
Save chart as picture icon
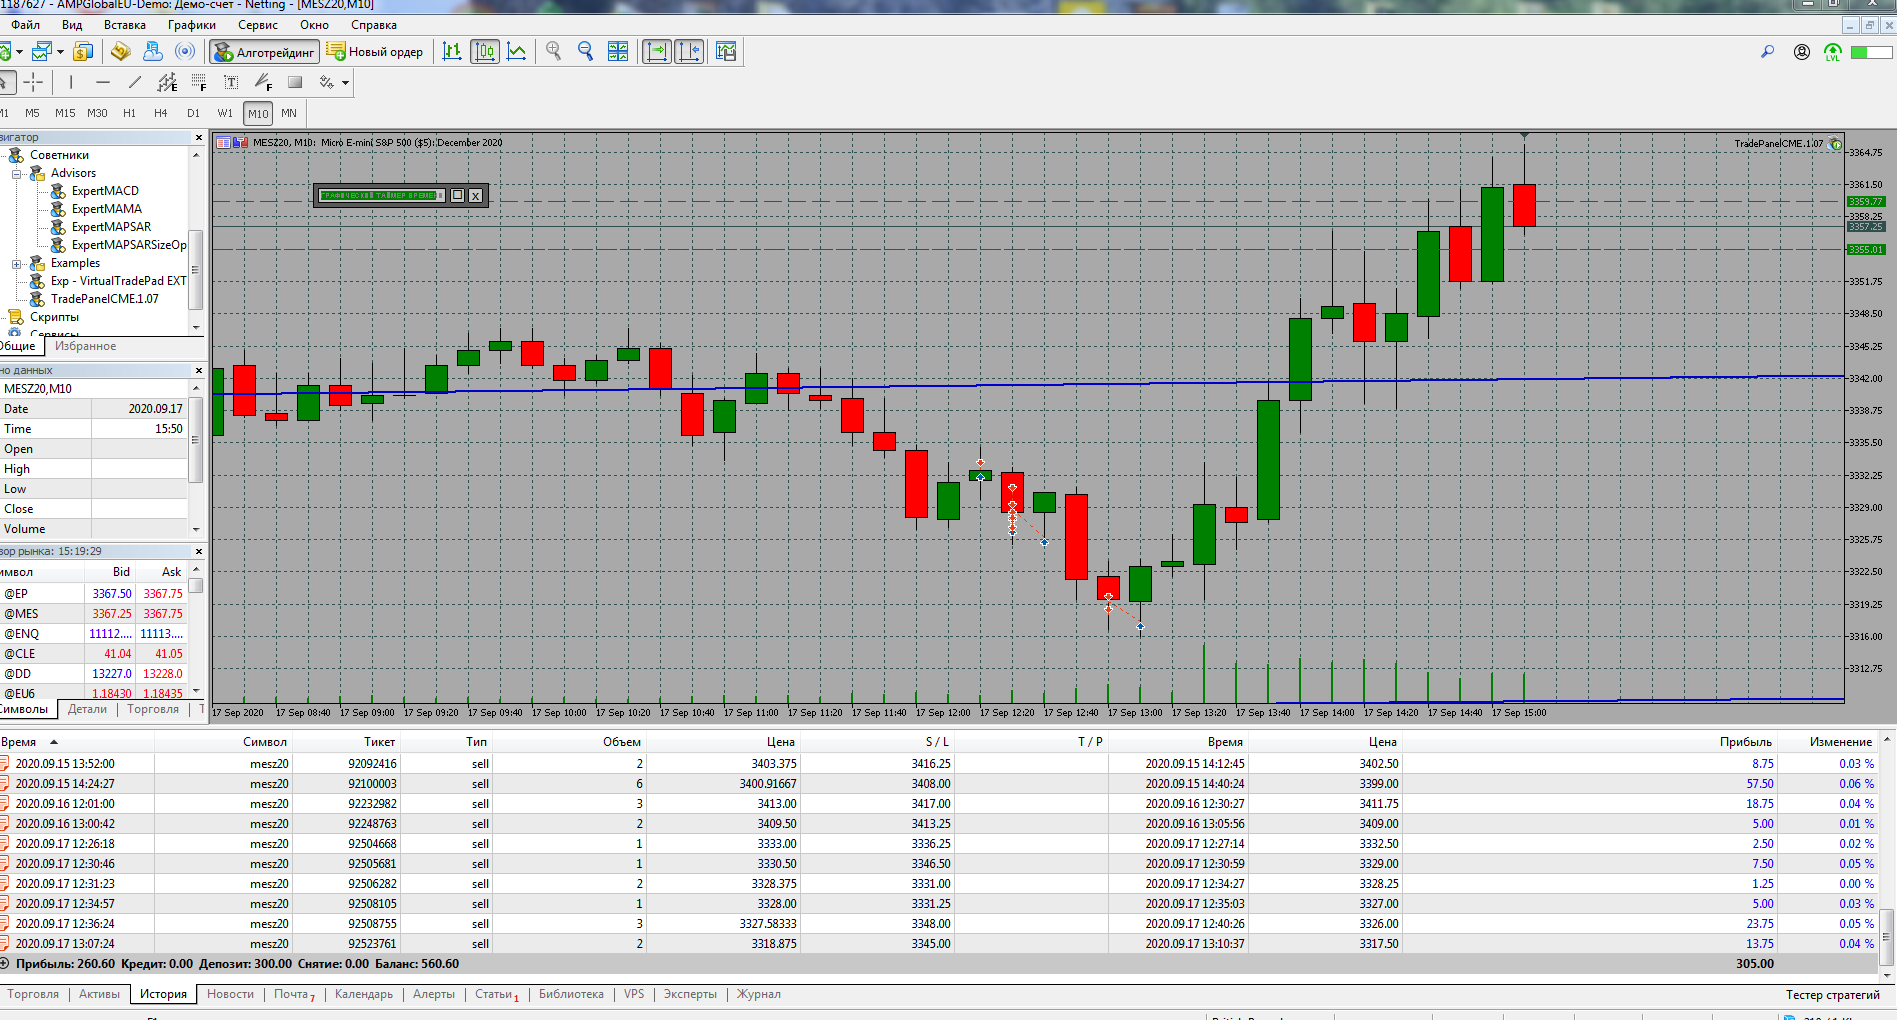click(x=726, y=51)
